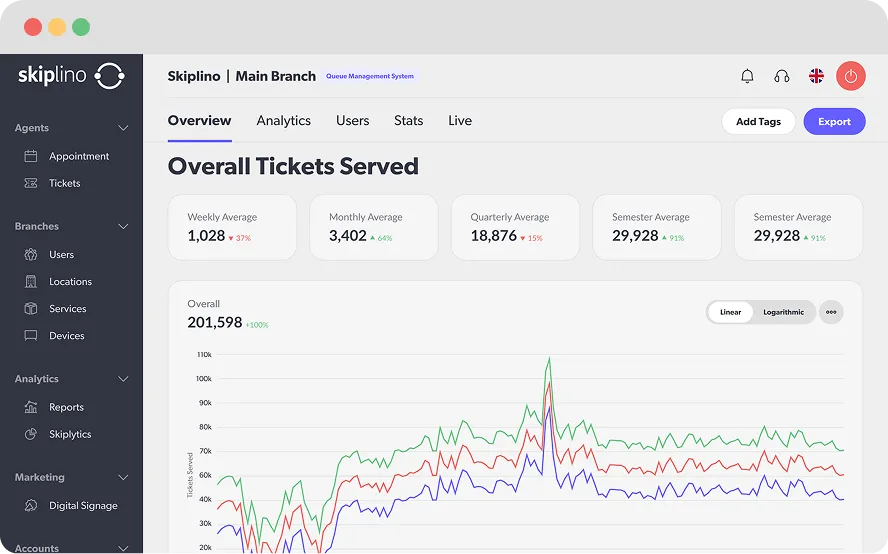Collapse the Branches section chevron
The width and height of the screenshot is (888, 554).
[123, 227]
